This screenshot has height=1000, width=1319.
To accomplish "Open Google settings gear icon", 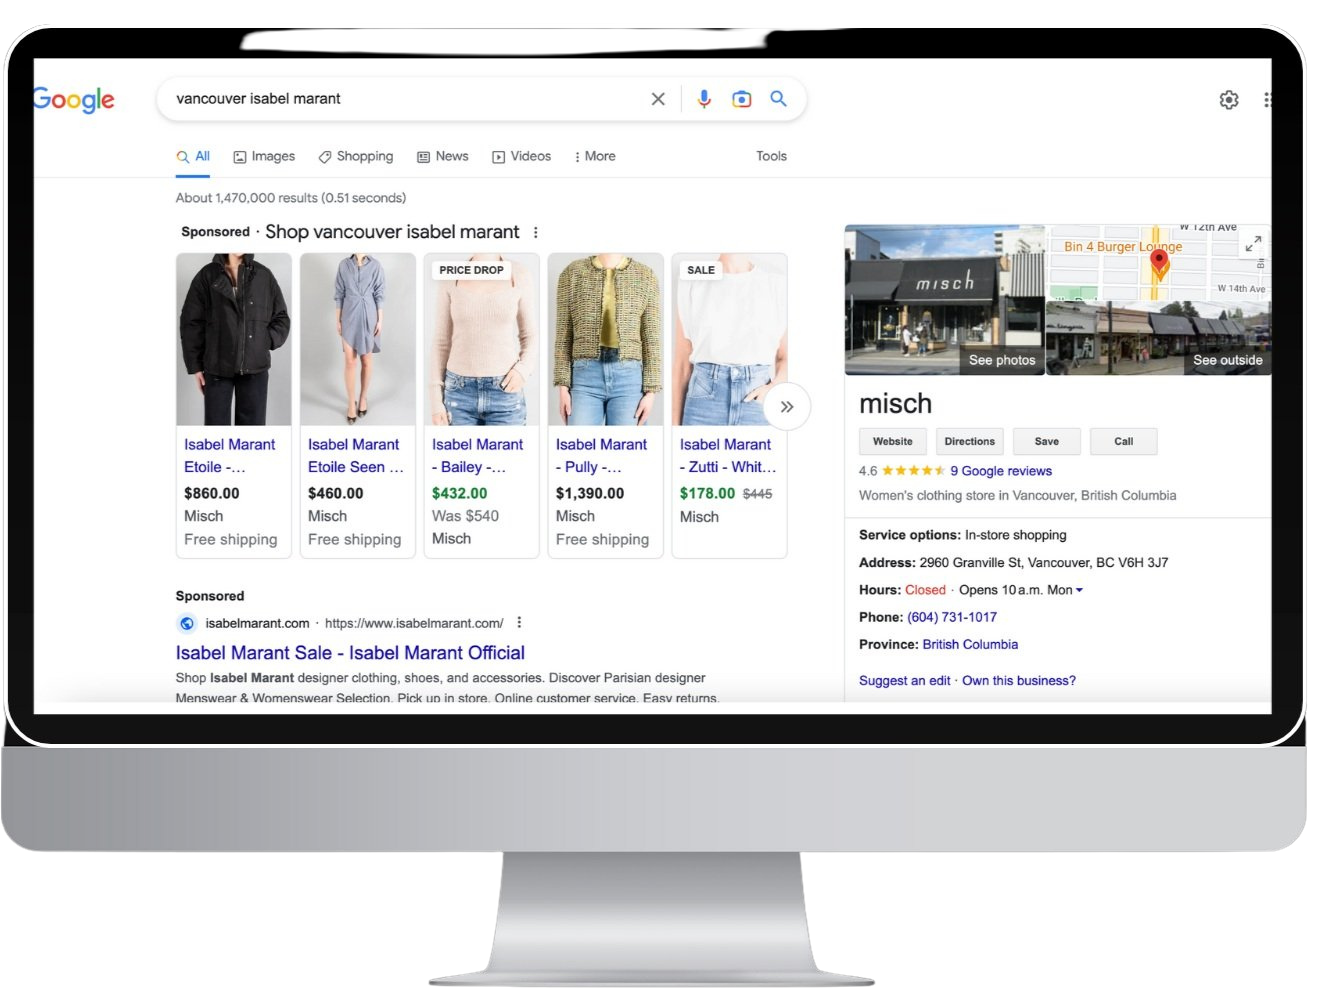I will coord(1229,100).
